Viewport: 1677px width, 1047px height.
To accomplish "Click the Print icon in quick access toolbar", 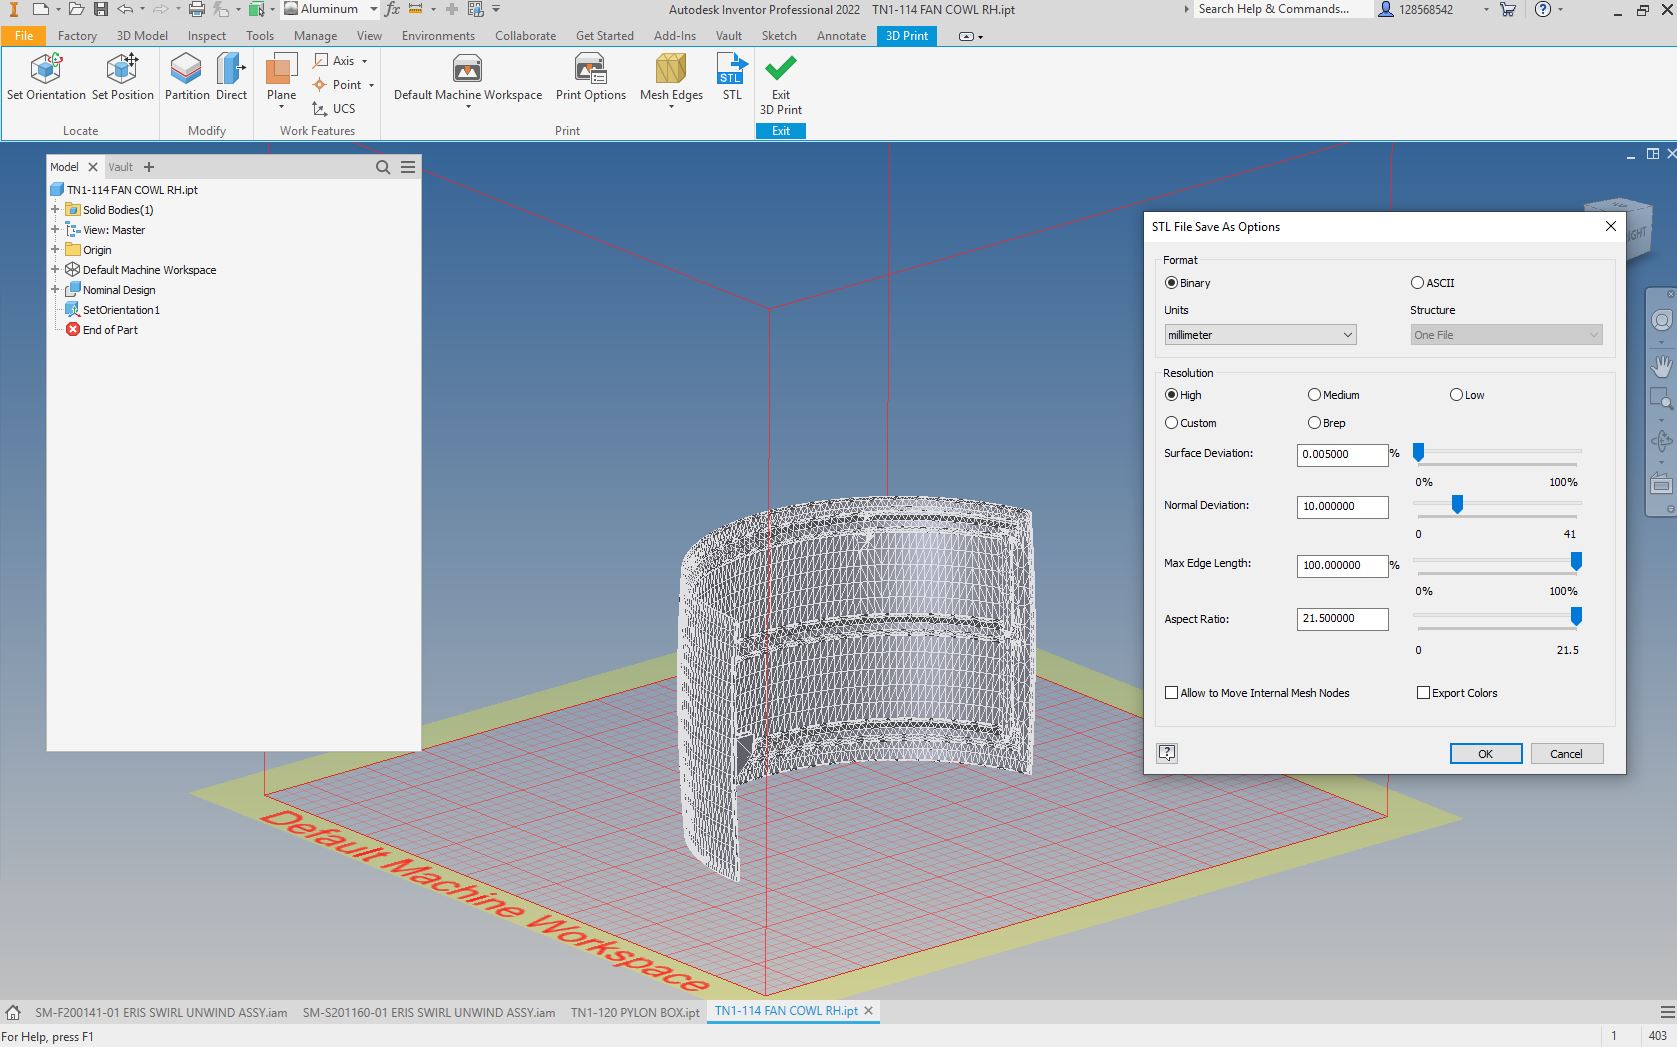I will (x=197, y=9).
